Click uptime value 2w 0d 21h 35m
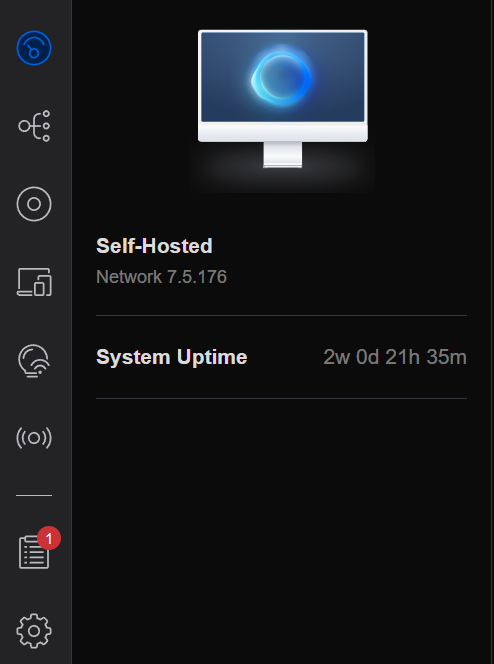 click(x=395, y=357)
